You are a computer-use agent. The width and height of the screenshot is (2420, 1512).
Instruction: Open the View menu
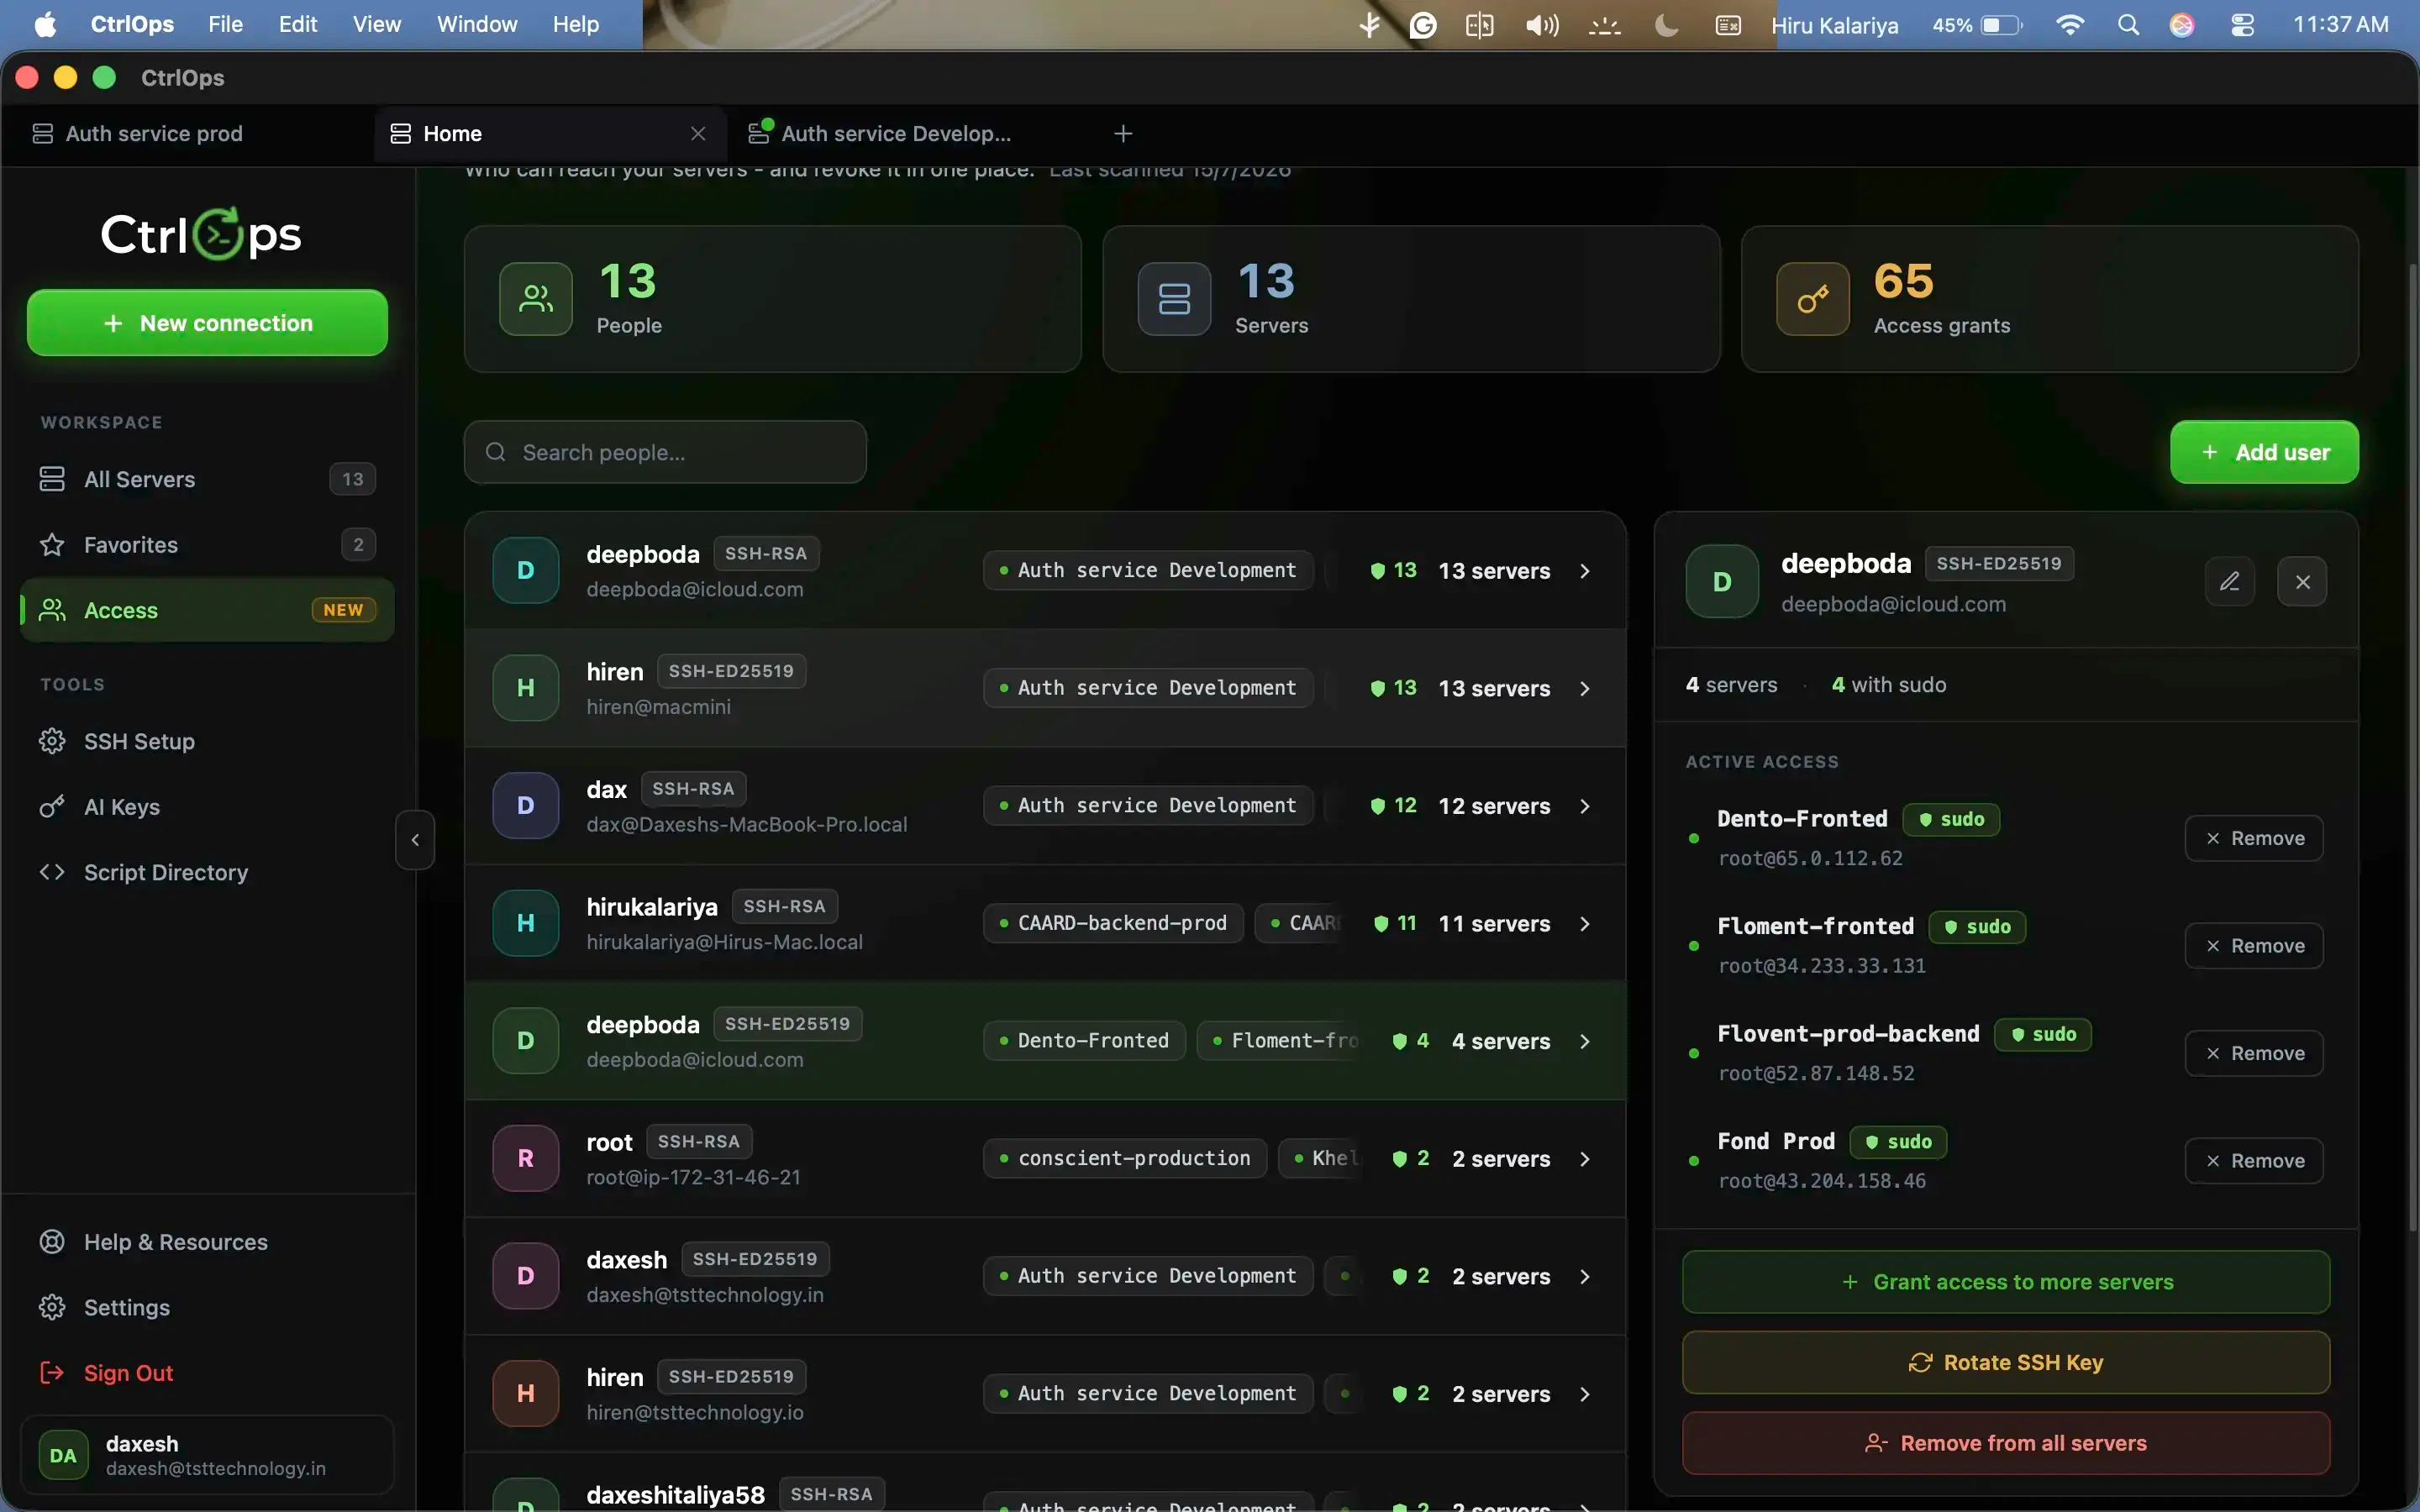click(x=376, y=24)
